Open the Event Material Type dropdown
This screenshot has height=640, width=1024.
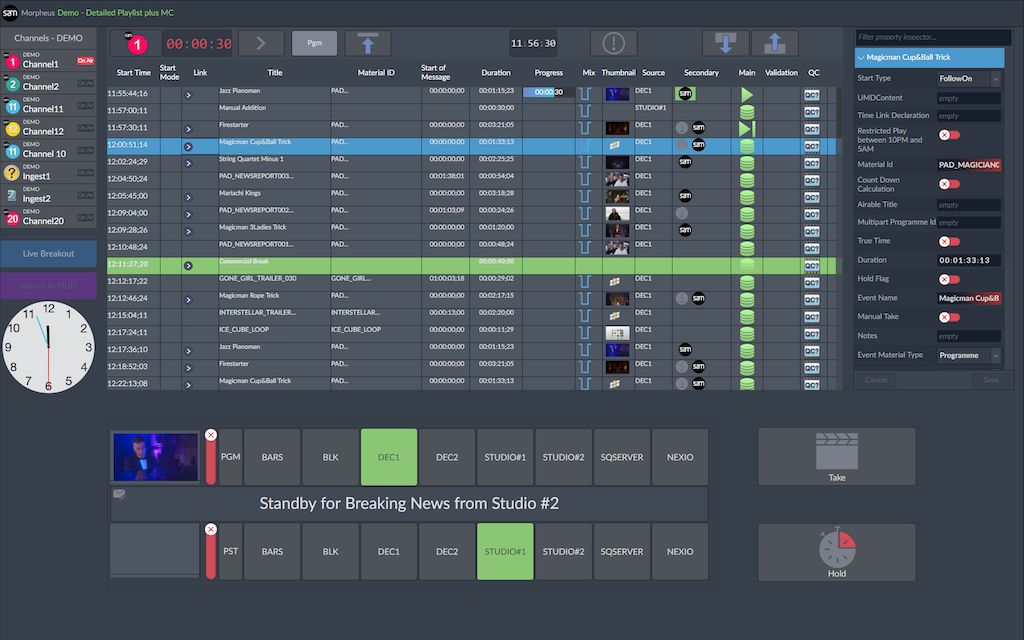point(968,355)
